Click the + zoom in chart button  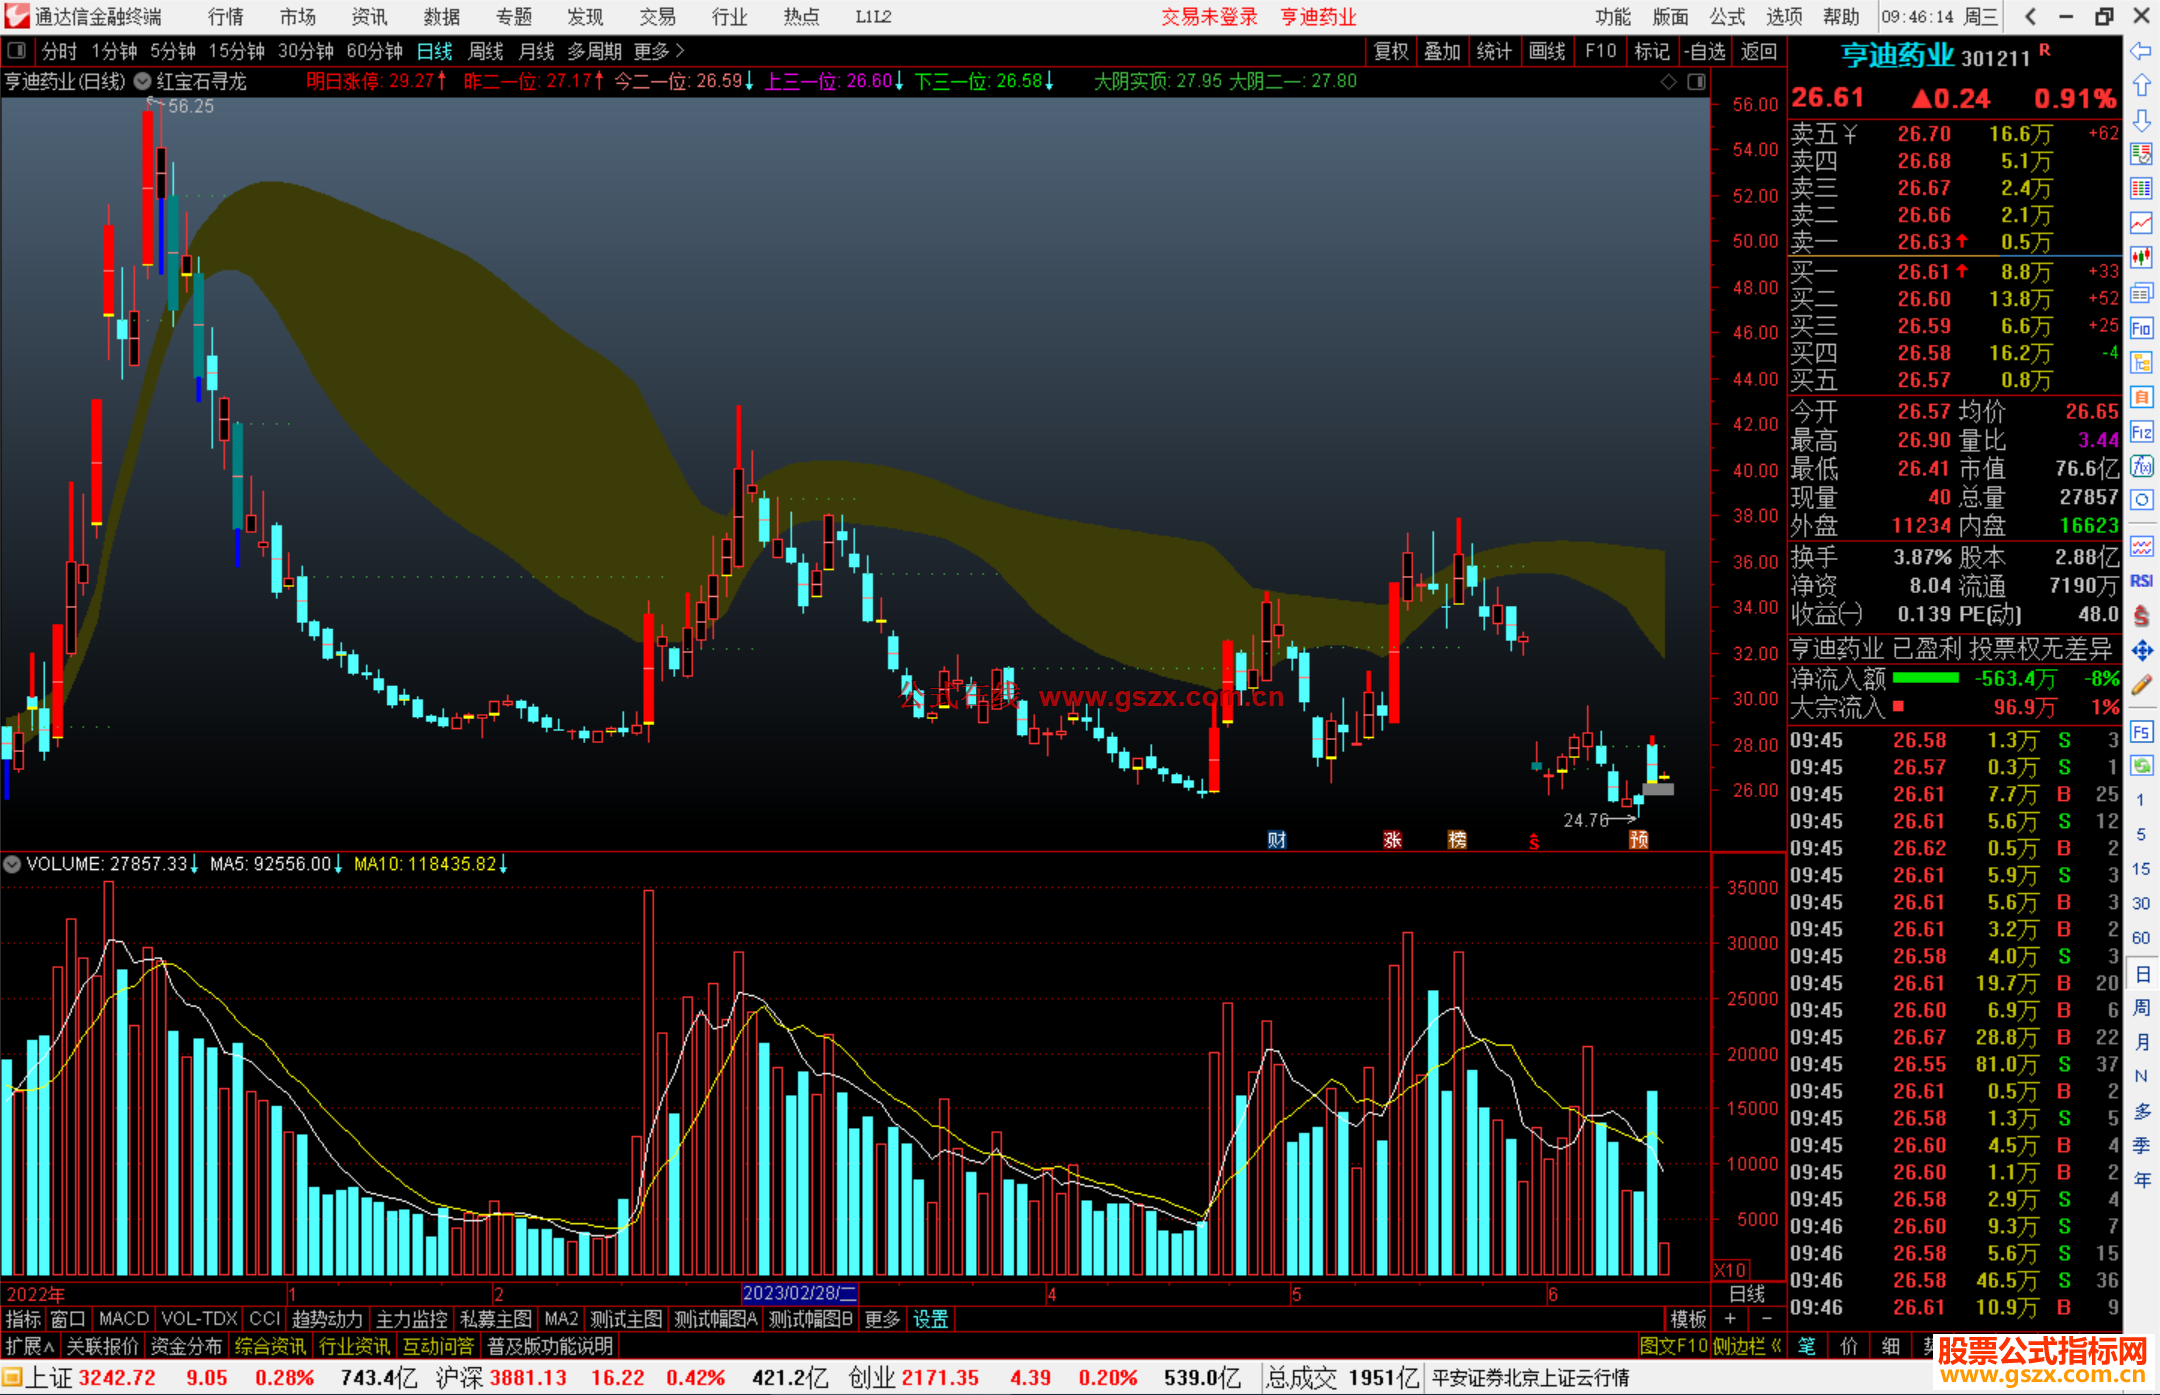pos(1730,1319)
